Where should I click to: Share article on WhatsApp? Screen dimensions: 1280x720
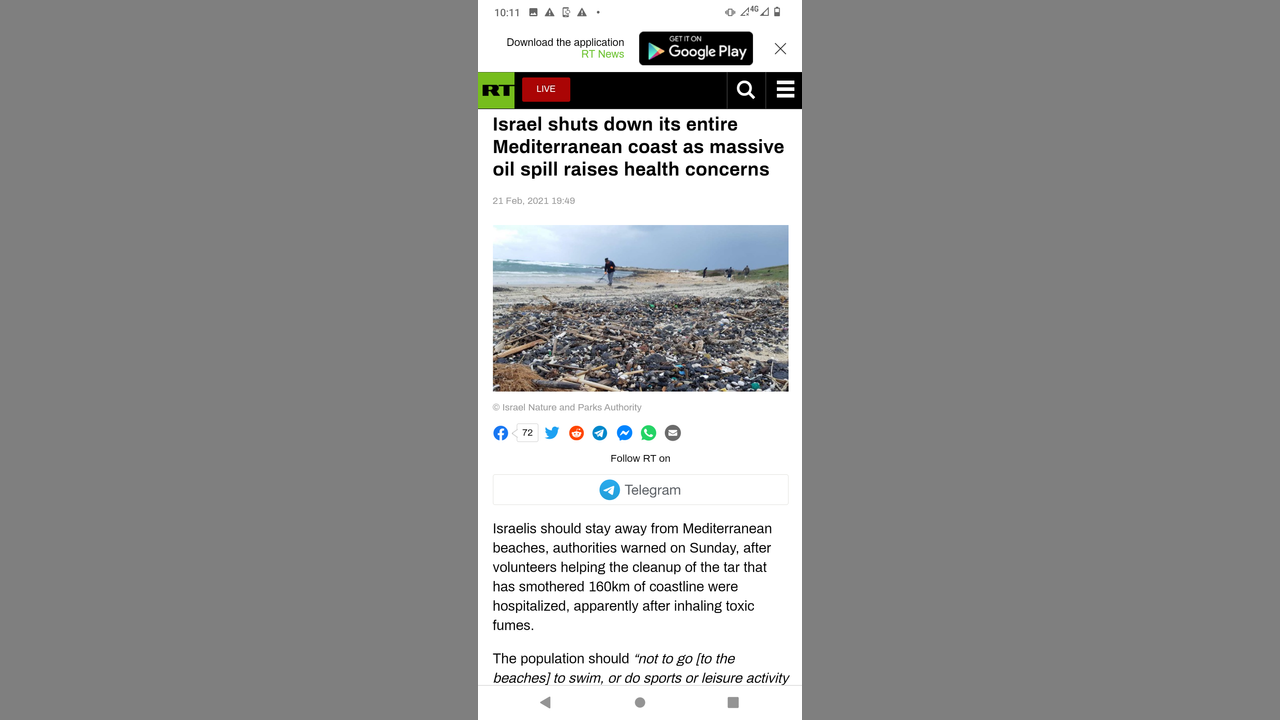click(x=649, y=433)
